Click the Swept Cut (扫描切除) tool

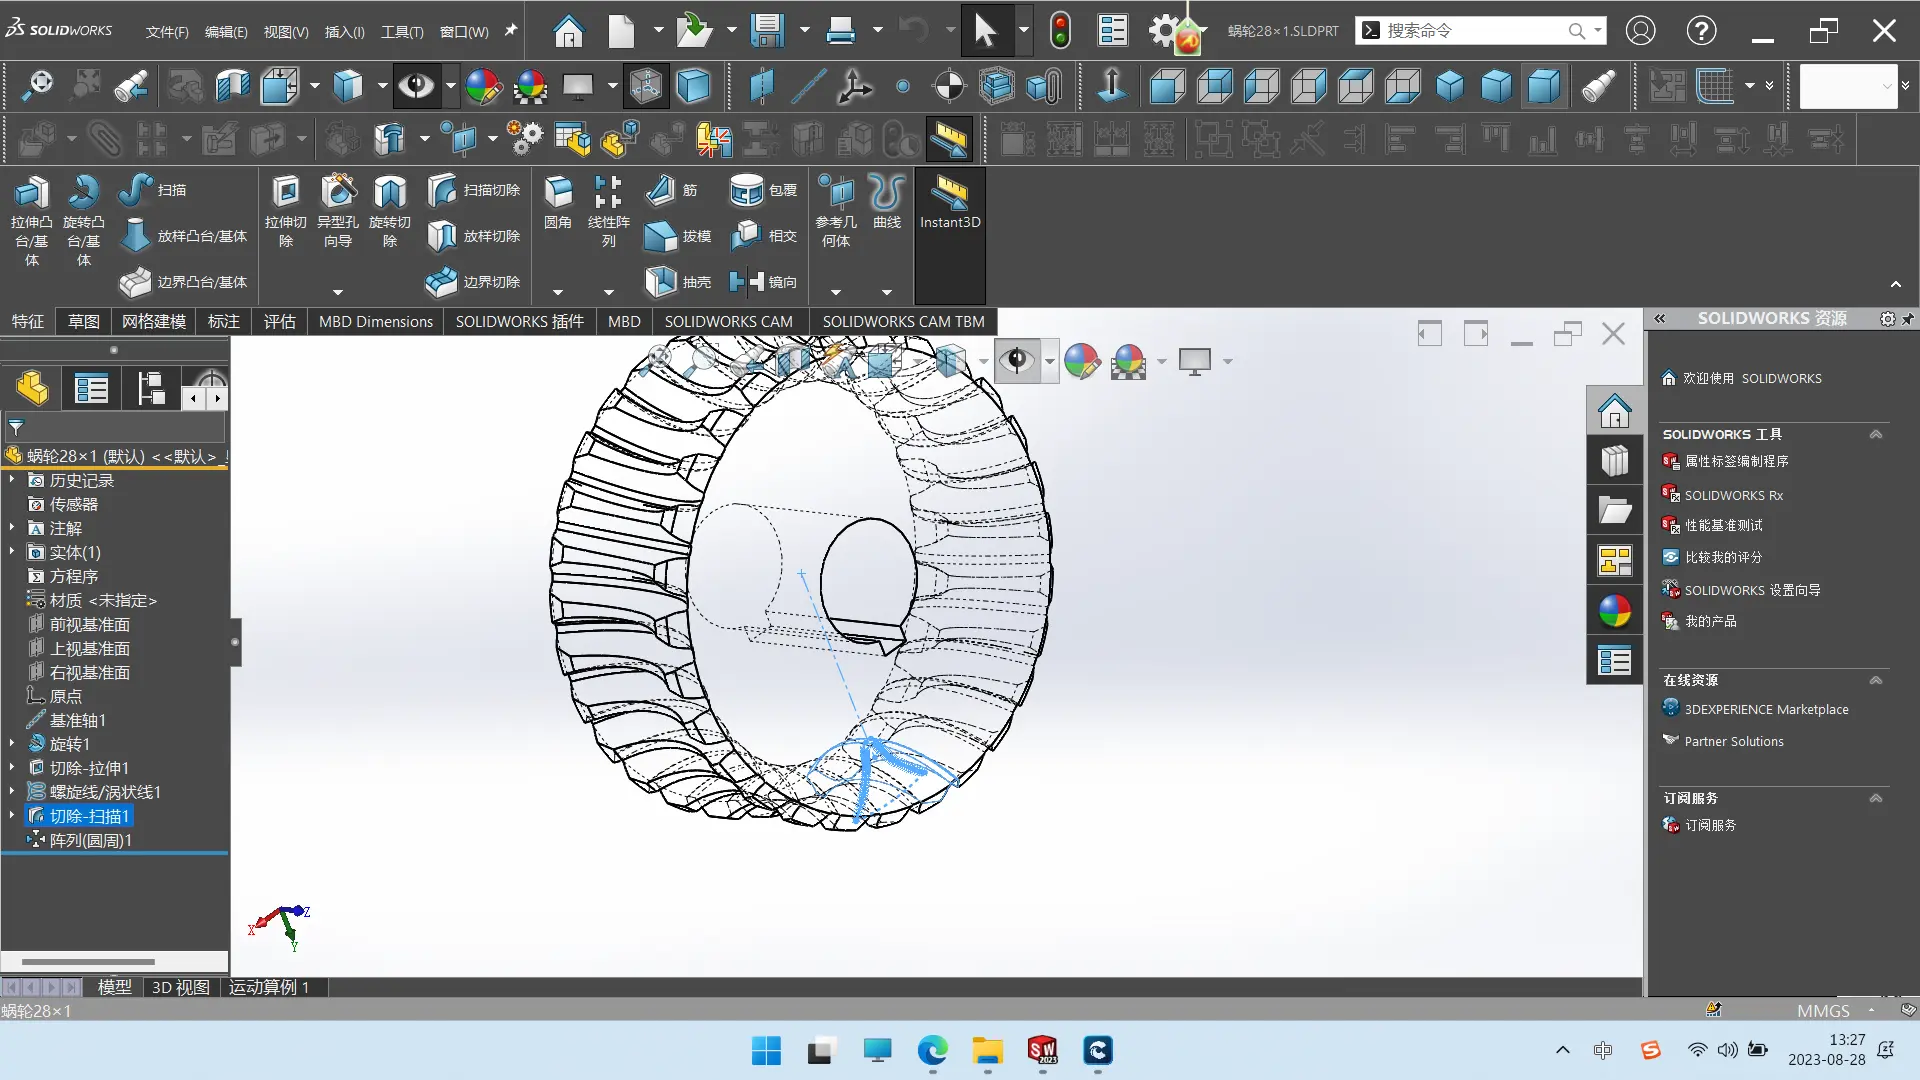click(474, 189)
